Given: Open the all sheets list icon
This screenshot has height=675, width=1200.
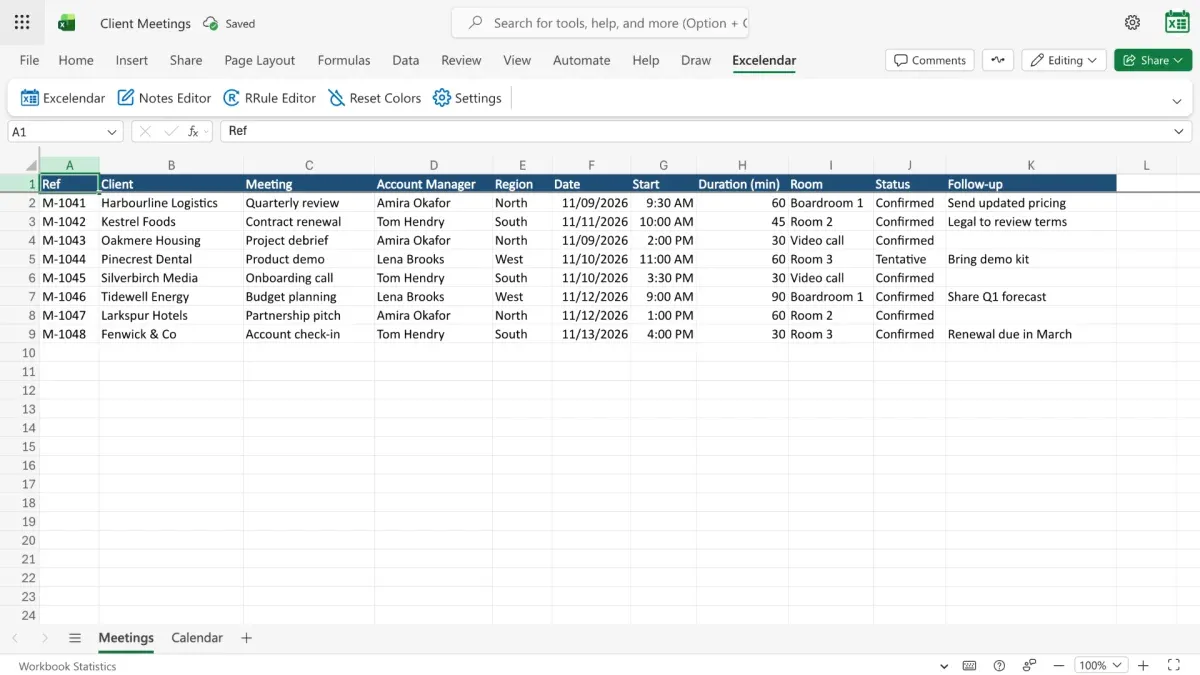Looking at the screenshot, I should point(75,638).
